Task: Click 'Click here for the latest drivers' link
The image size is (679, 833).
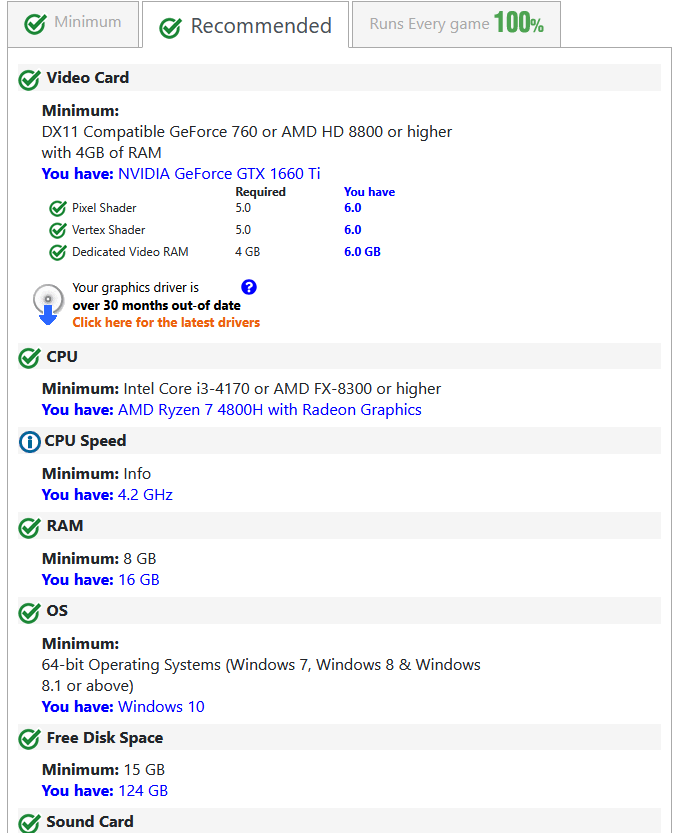Action: pos(166,322)
